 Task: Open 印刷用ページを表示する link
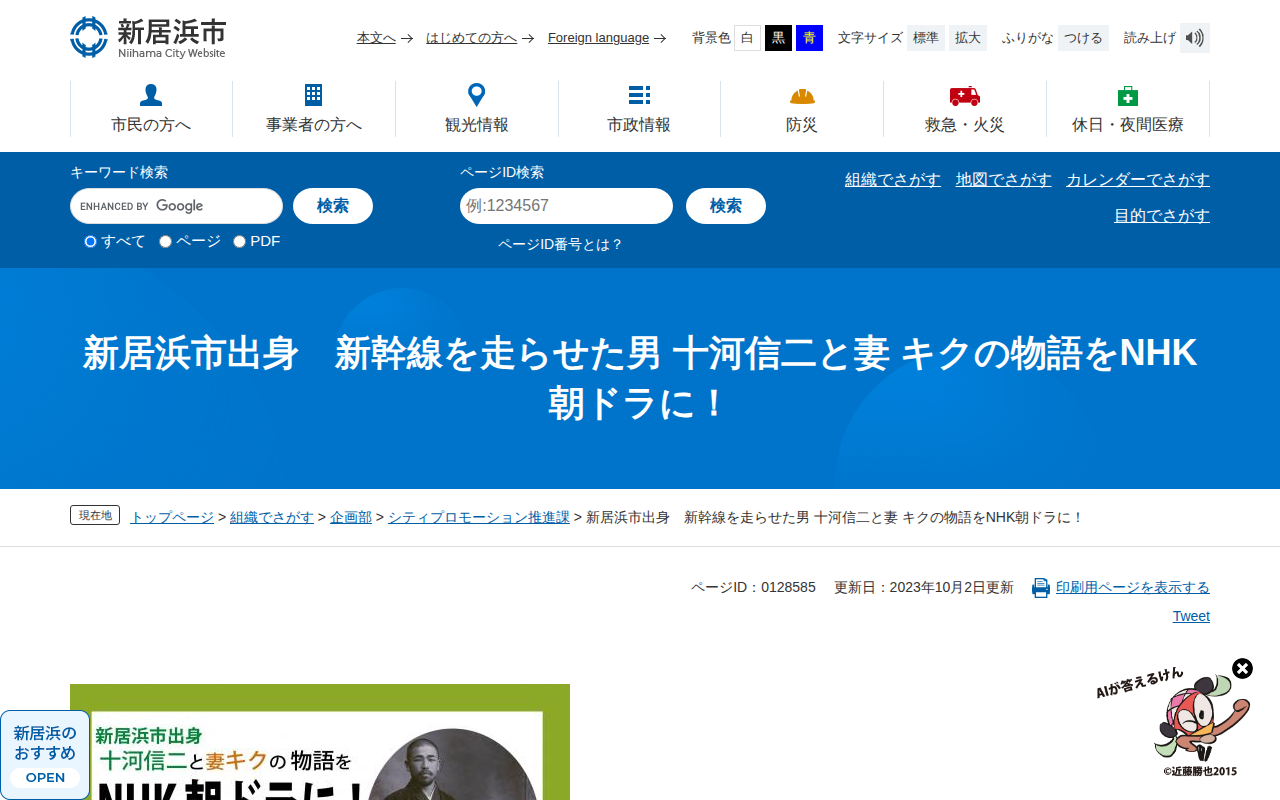(x=1133, y=587)
